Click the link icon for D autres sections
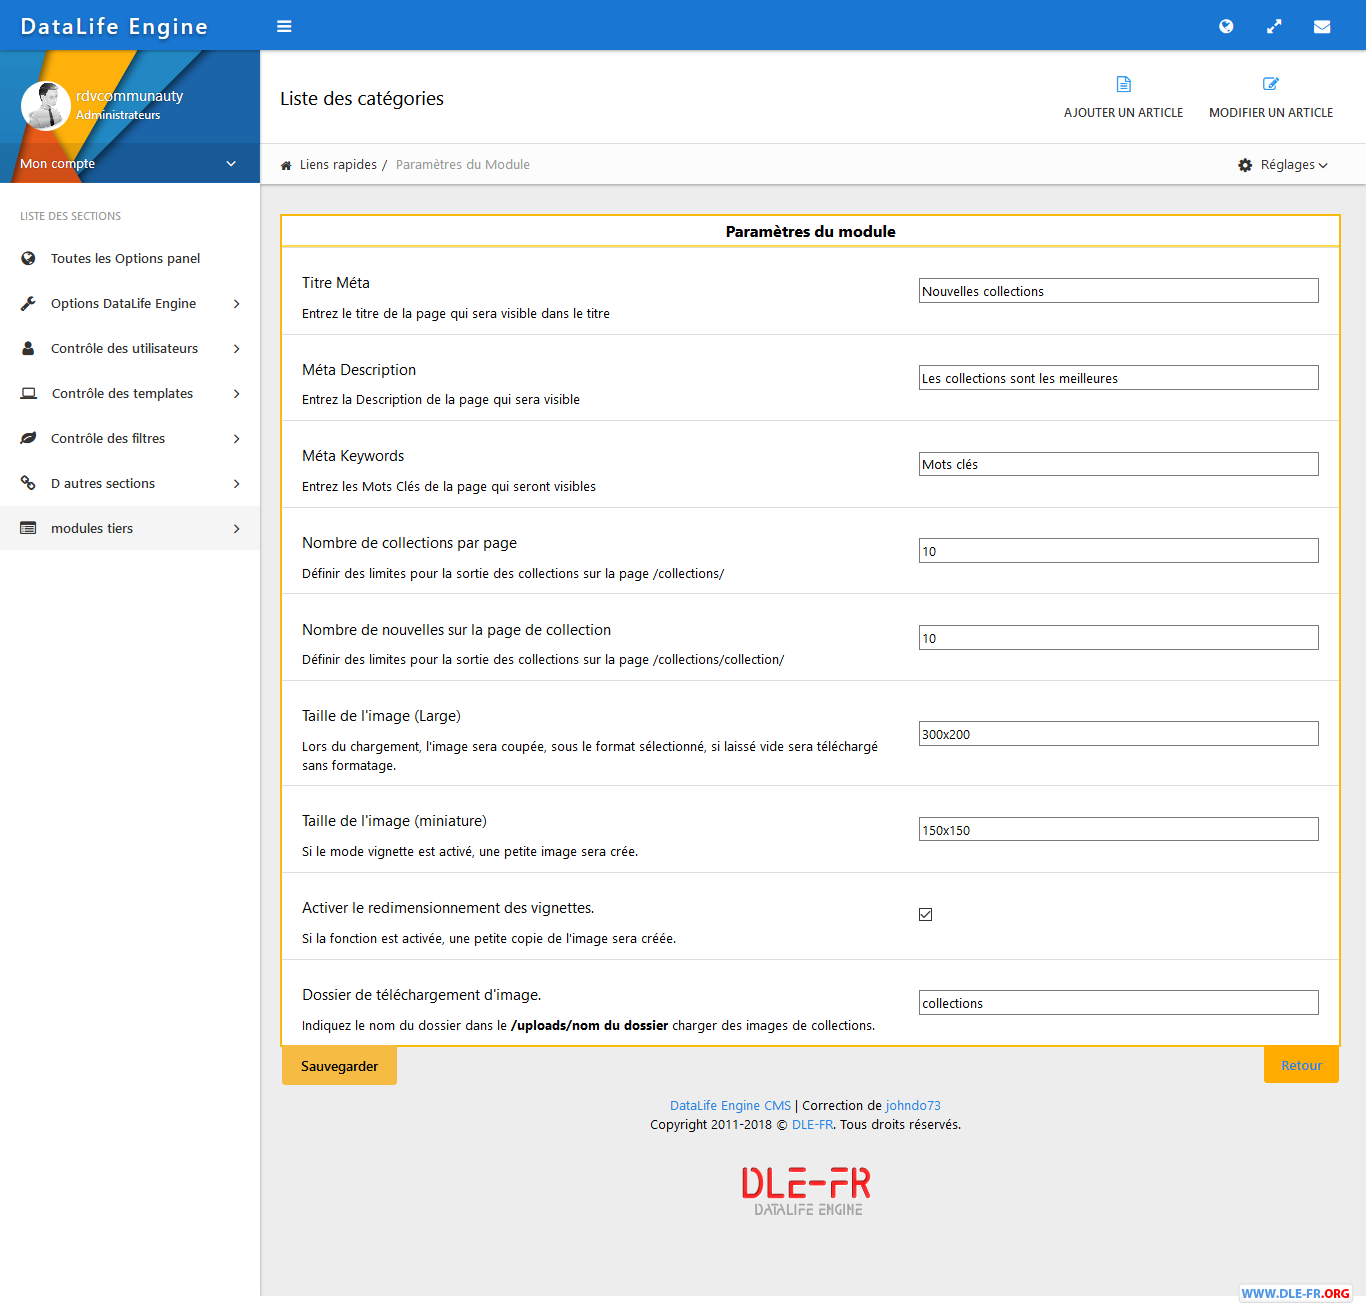The height and width of the screenshot is (1315, 1366). (28, 483)
